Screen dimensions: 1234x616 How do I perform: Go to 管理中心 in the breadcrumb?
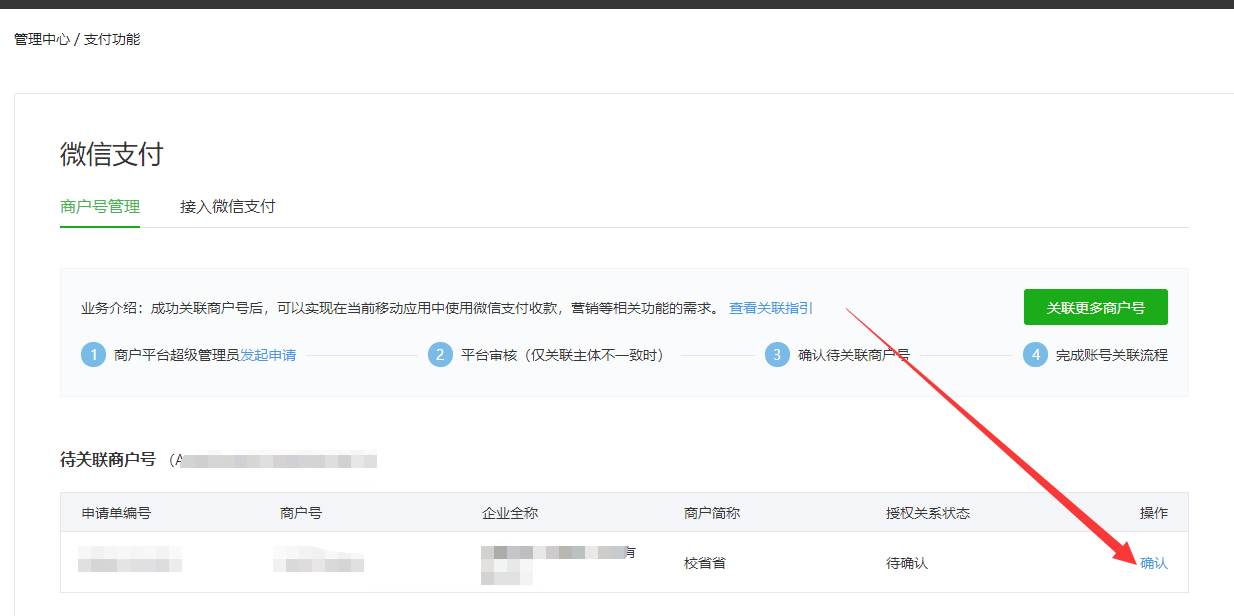coord(42,39)
